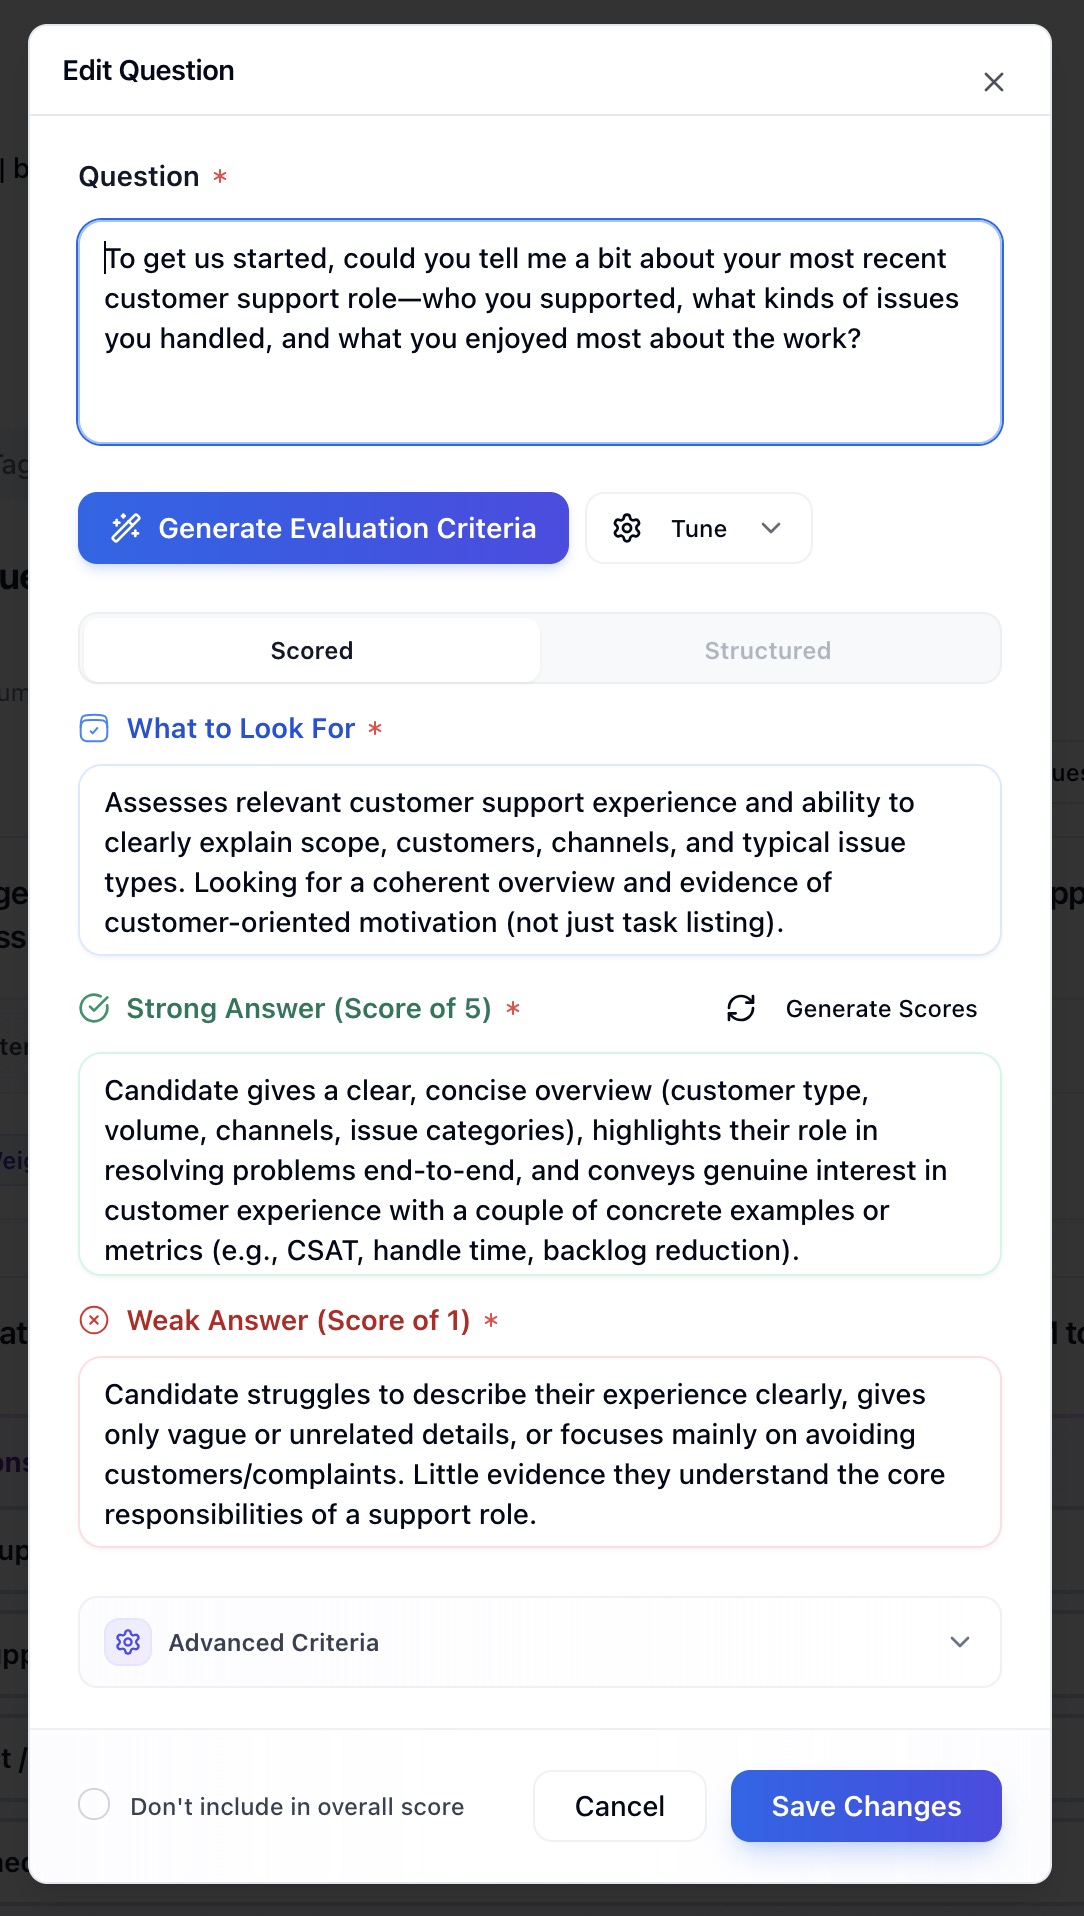This screenshot has height=1916, width=1084.
Task: Click the refresh icon beside Generate Scores
Action: [x=741, y=1008]
